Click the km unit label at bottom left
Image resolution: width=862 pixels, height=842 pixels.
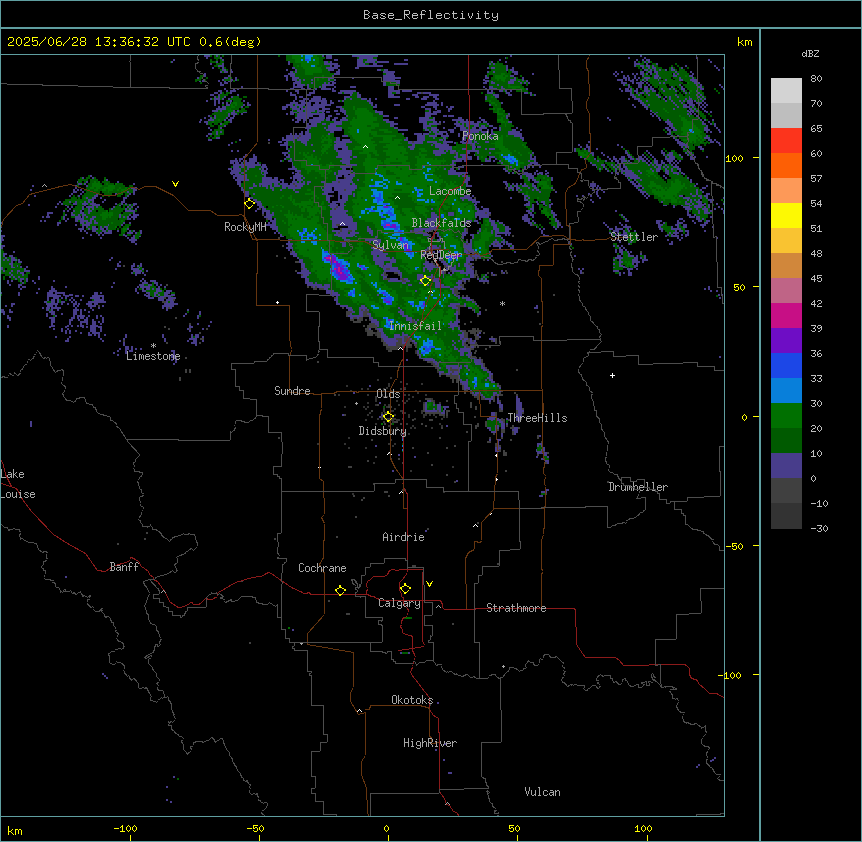pyautogui.click(x=15, y=830)
